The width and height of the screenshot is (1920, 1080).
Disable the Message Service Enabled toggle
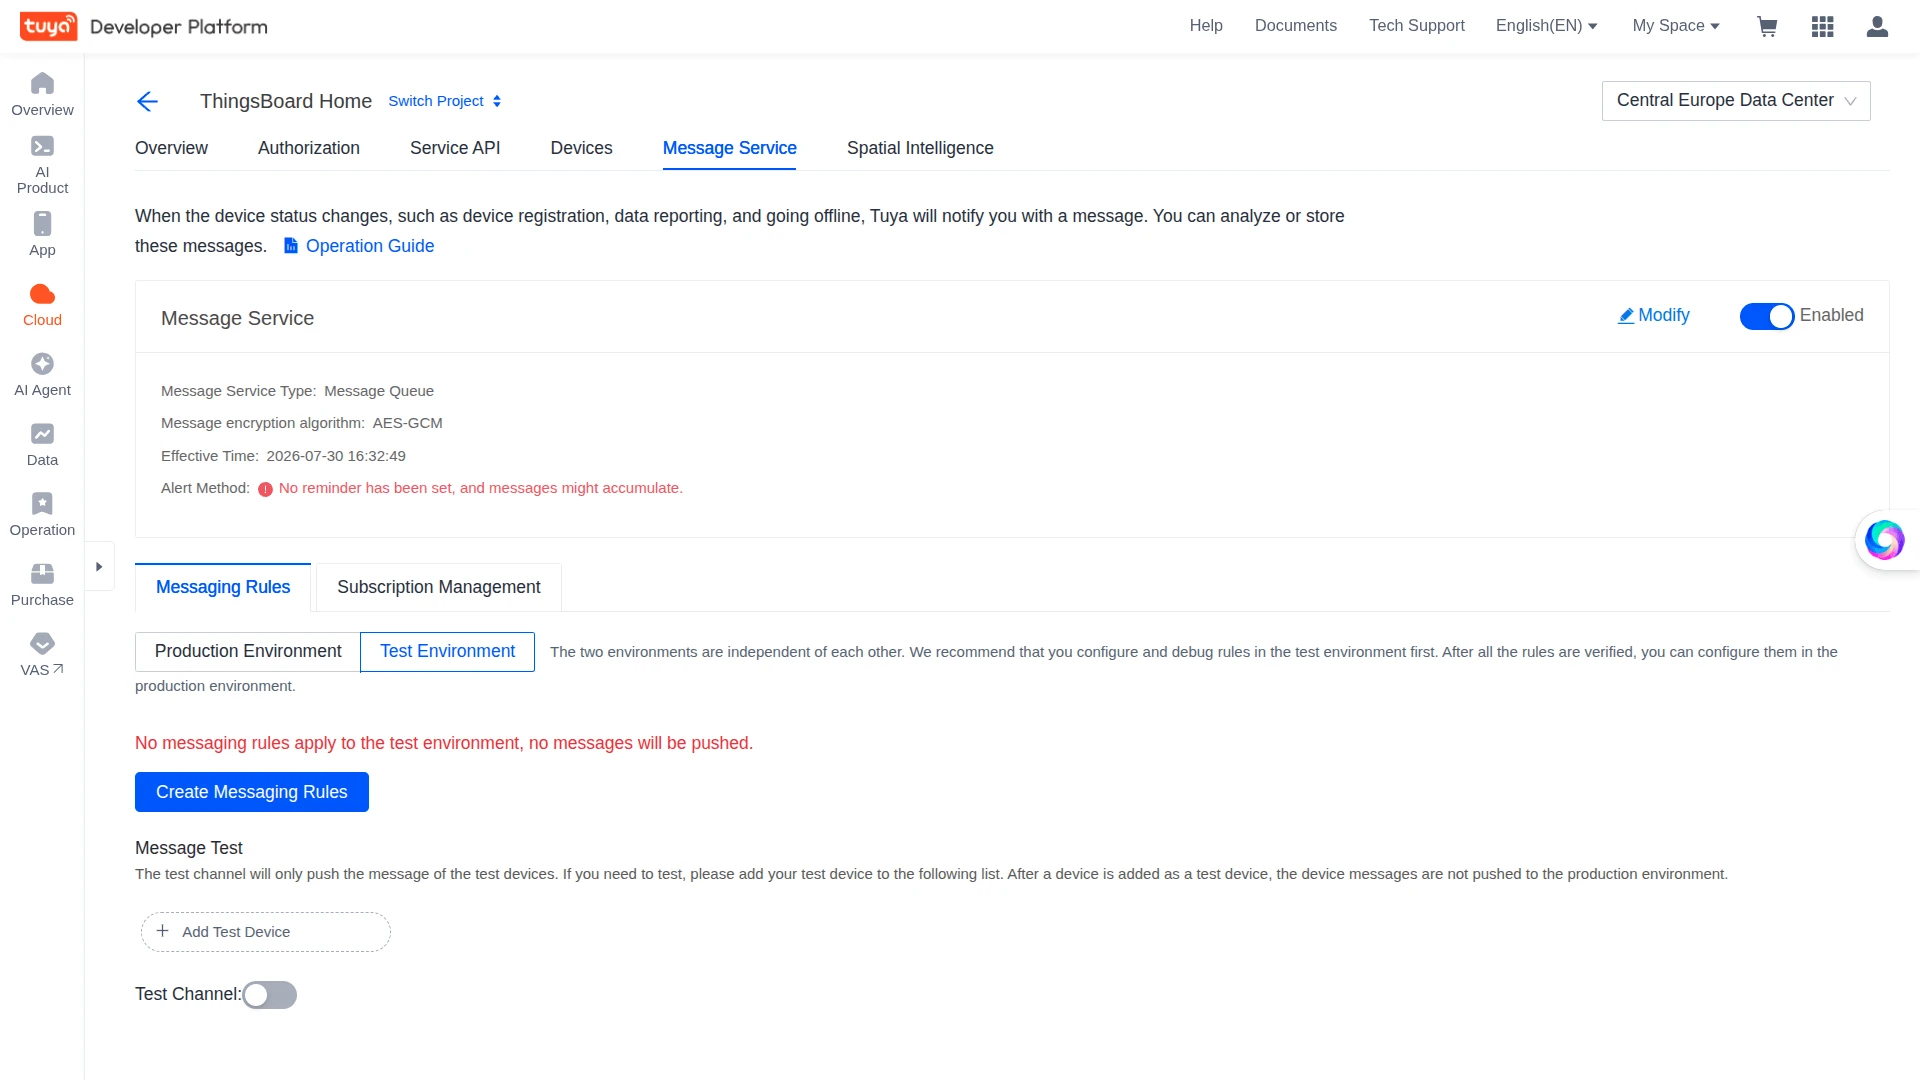[1766, 316]
